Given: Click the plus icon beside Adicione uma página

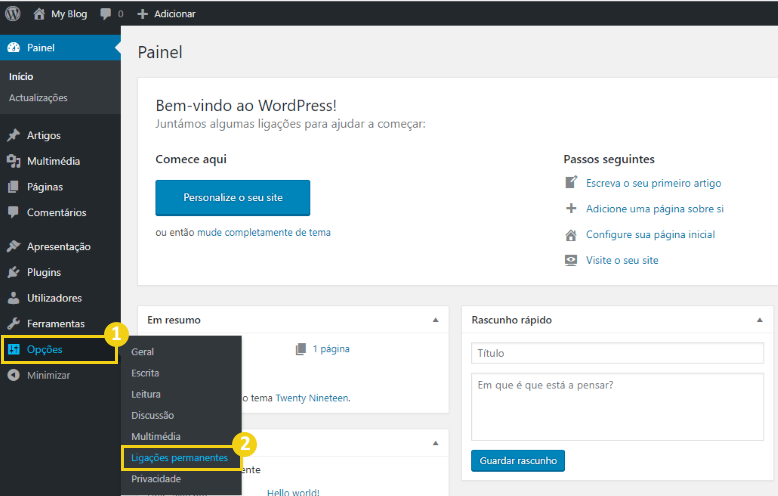Looking at the screenshot, I should click(571, 208).
